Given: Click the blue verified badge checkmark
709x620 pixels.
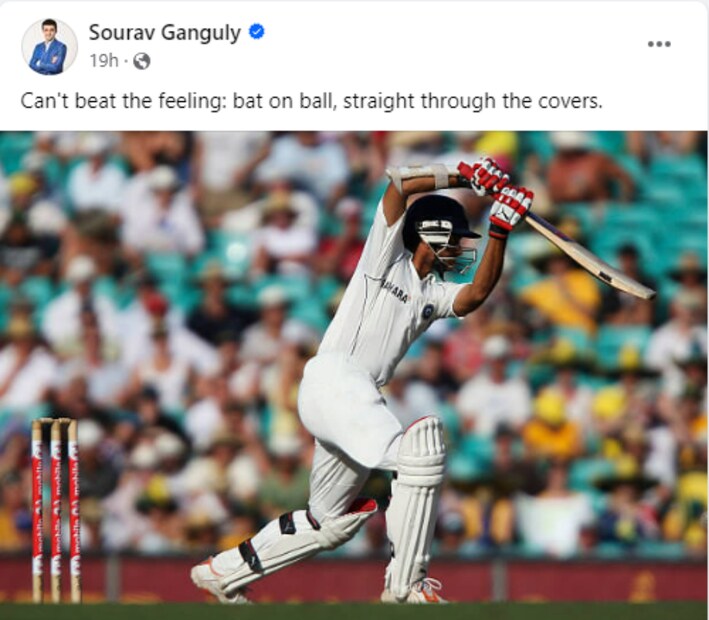Looking at the screenshot, I should coord(257,32).
